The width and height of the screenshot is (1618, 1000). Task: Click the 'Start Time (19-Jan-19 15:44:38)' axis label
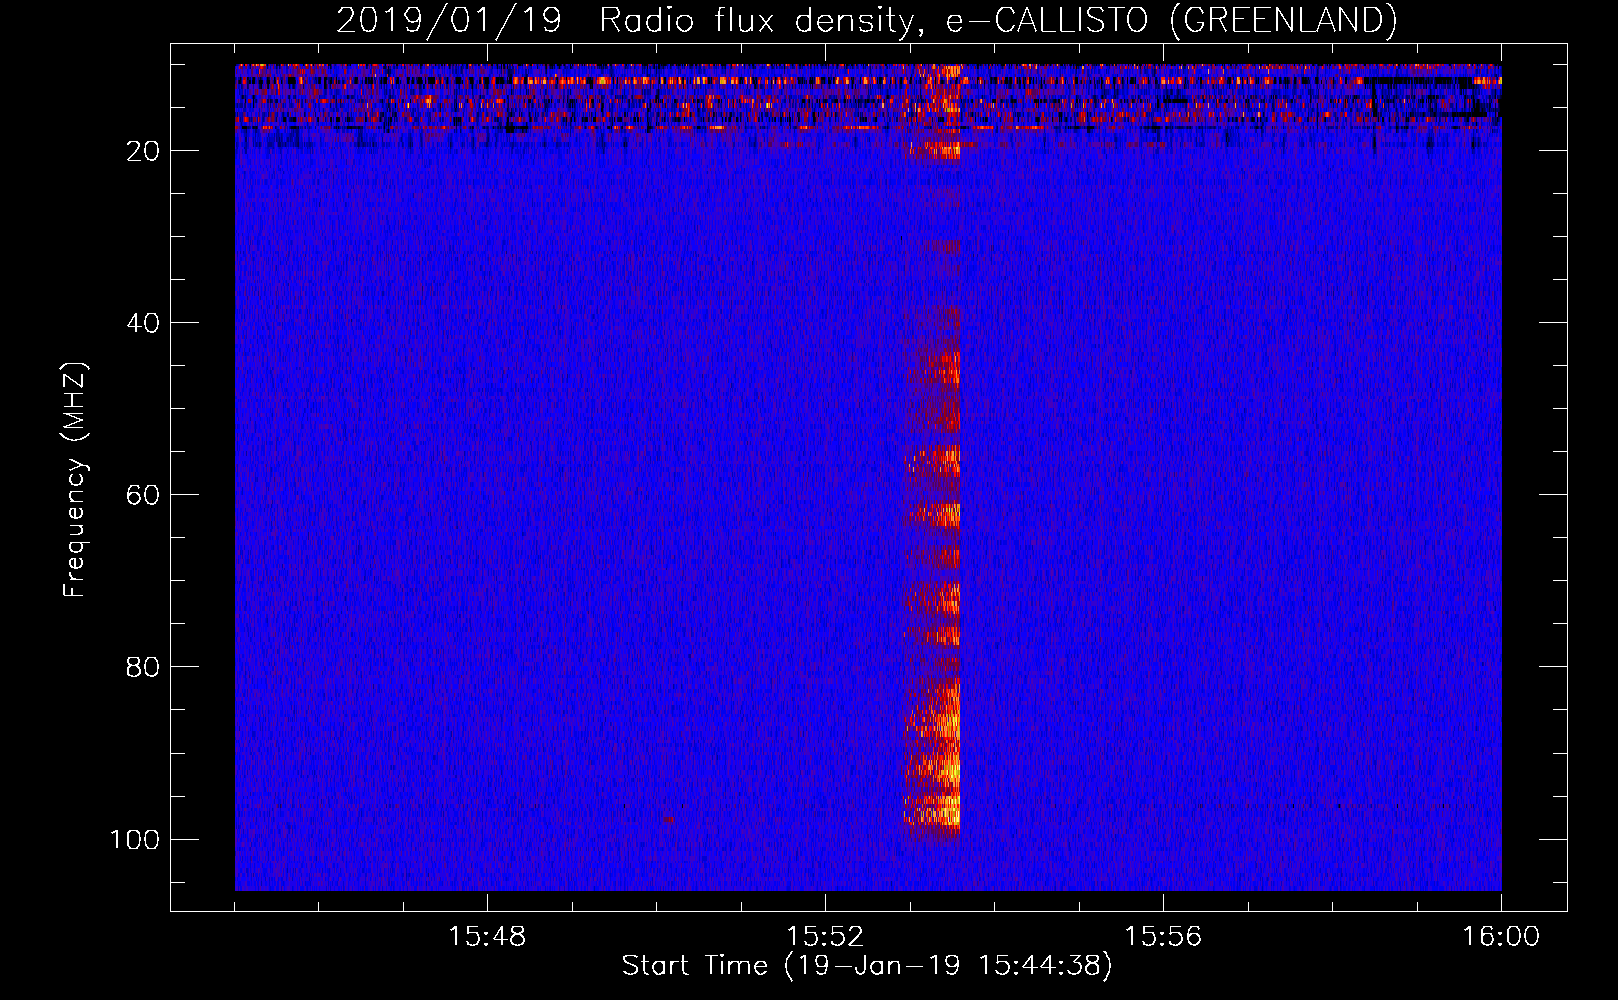867,966
